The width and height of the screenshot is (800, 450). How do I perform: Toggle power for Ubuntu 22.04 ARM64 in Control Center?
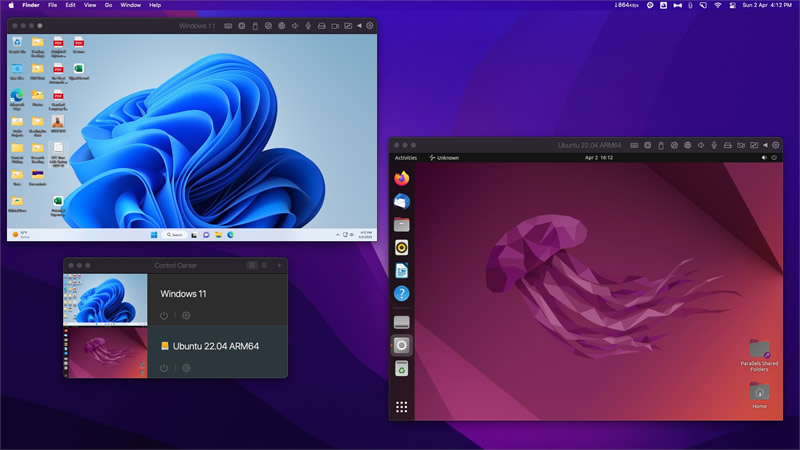pos(164,368)
